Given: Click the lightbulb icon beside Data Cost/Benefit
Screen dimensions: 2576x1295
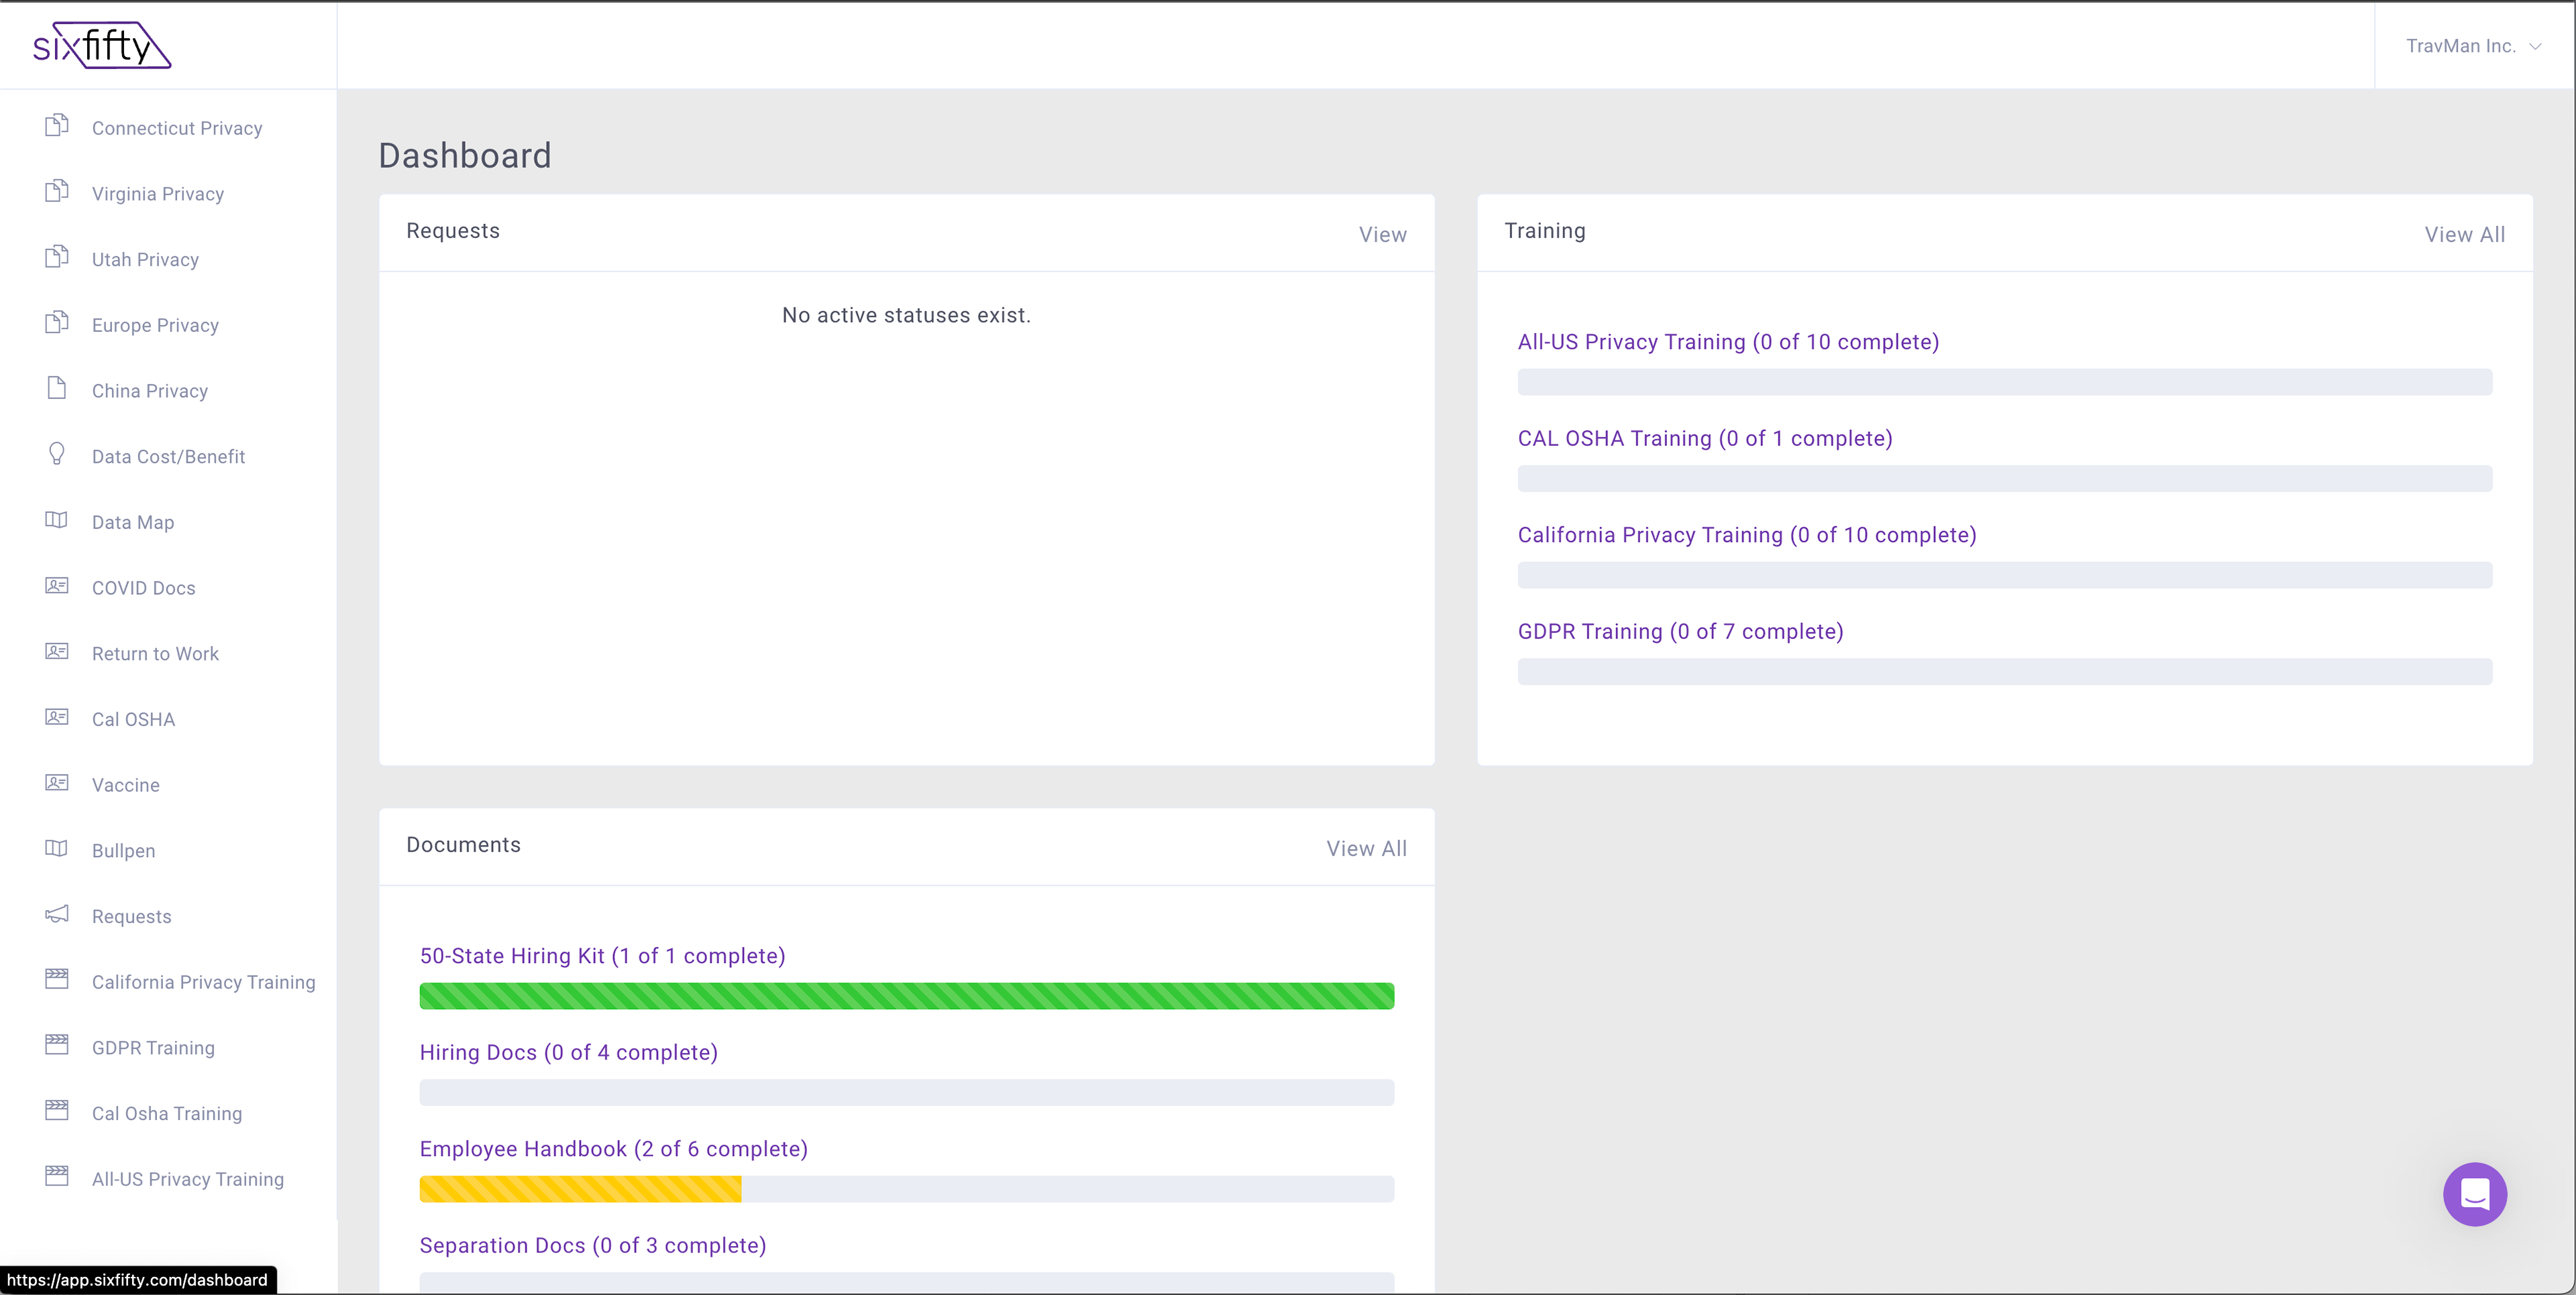Looking at the screenshot, I should [57, 455].
